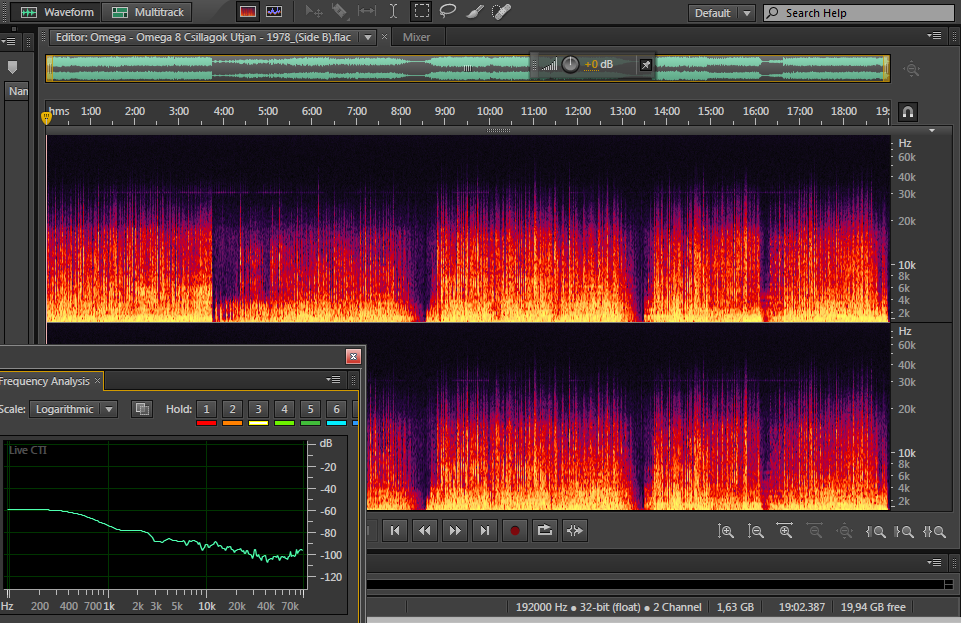Pin the volume HUD in place

[x=645, y=65]
